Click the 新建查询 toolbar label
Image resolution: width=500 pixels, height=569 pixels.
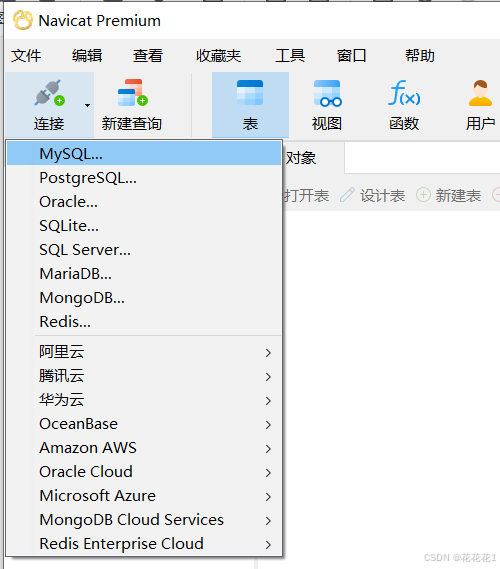(x=132, y=124)
